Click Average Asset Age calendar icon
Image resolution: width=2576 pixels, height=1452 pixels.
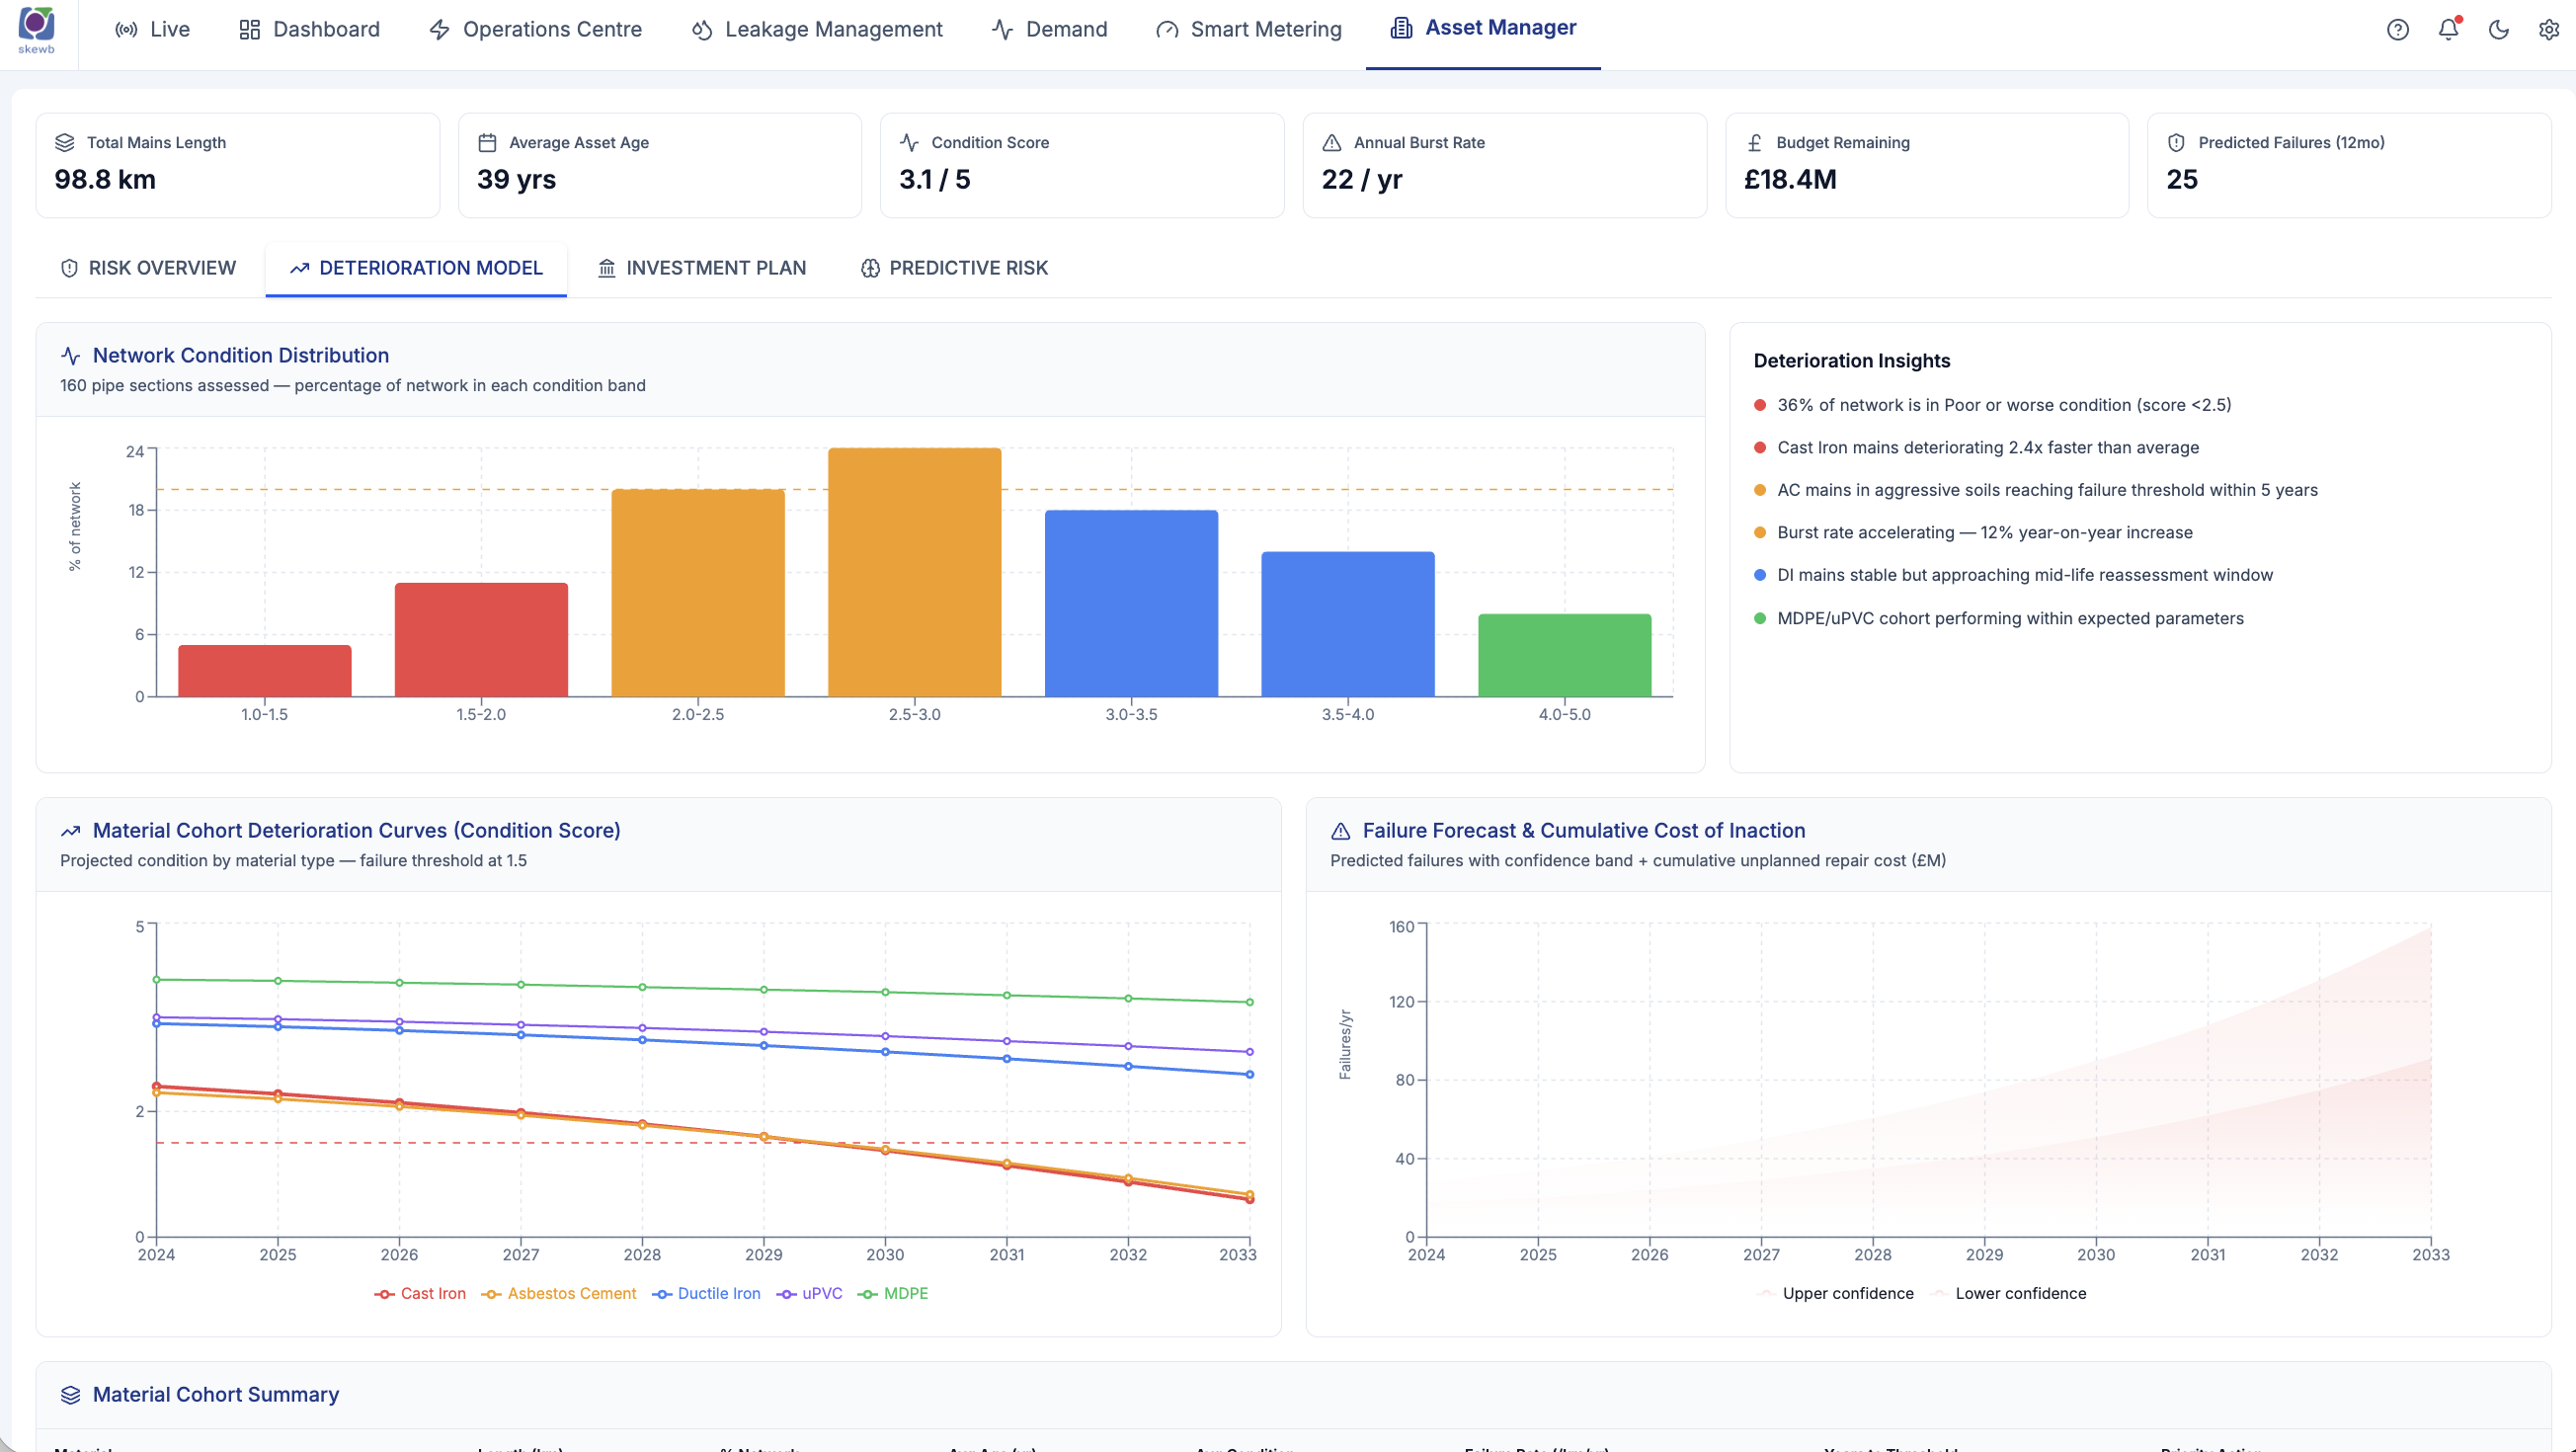tap(487, 143)
